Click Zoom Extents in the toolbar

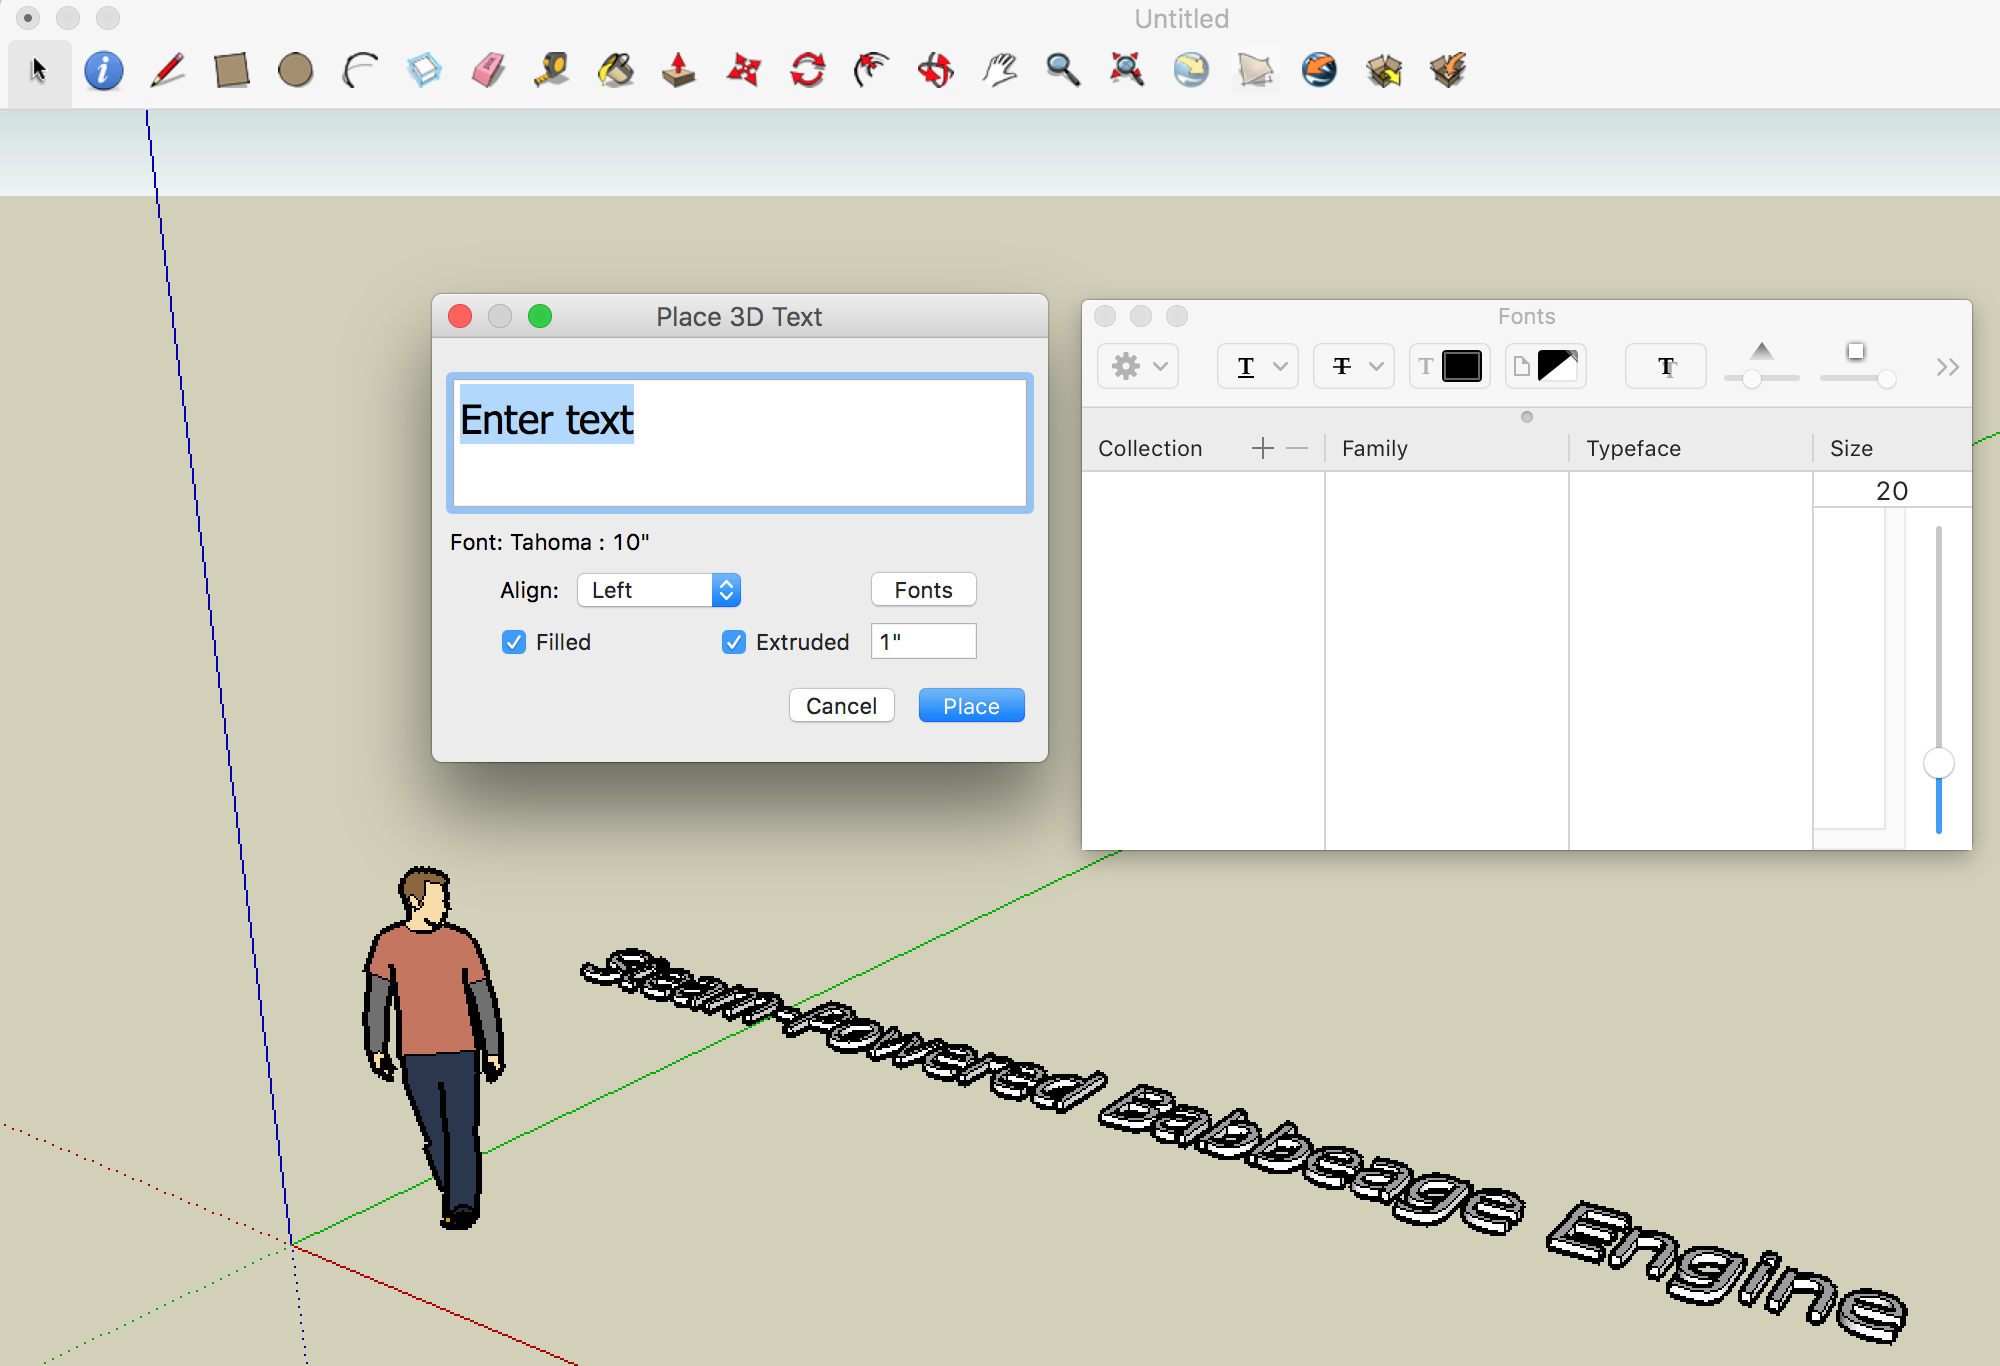pos(1127,70)
